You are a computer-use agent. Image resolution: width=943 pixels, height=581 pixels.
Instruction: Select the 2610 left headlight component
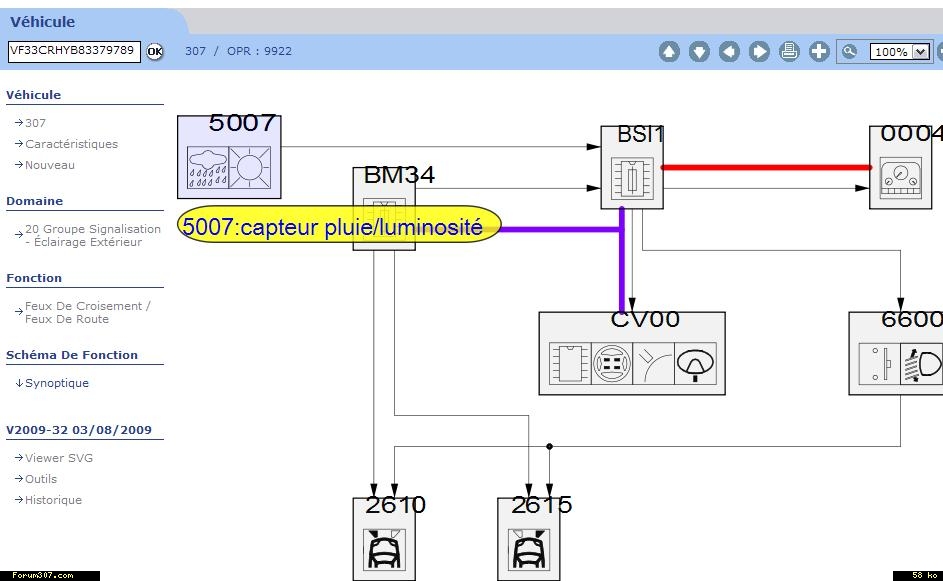(x=384, y=539)
